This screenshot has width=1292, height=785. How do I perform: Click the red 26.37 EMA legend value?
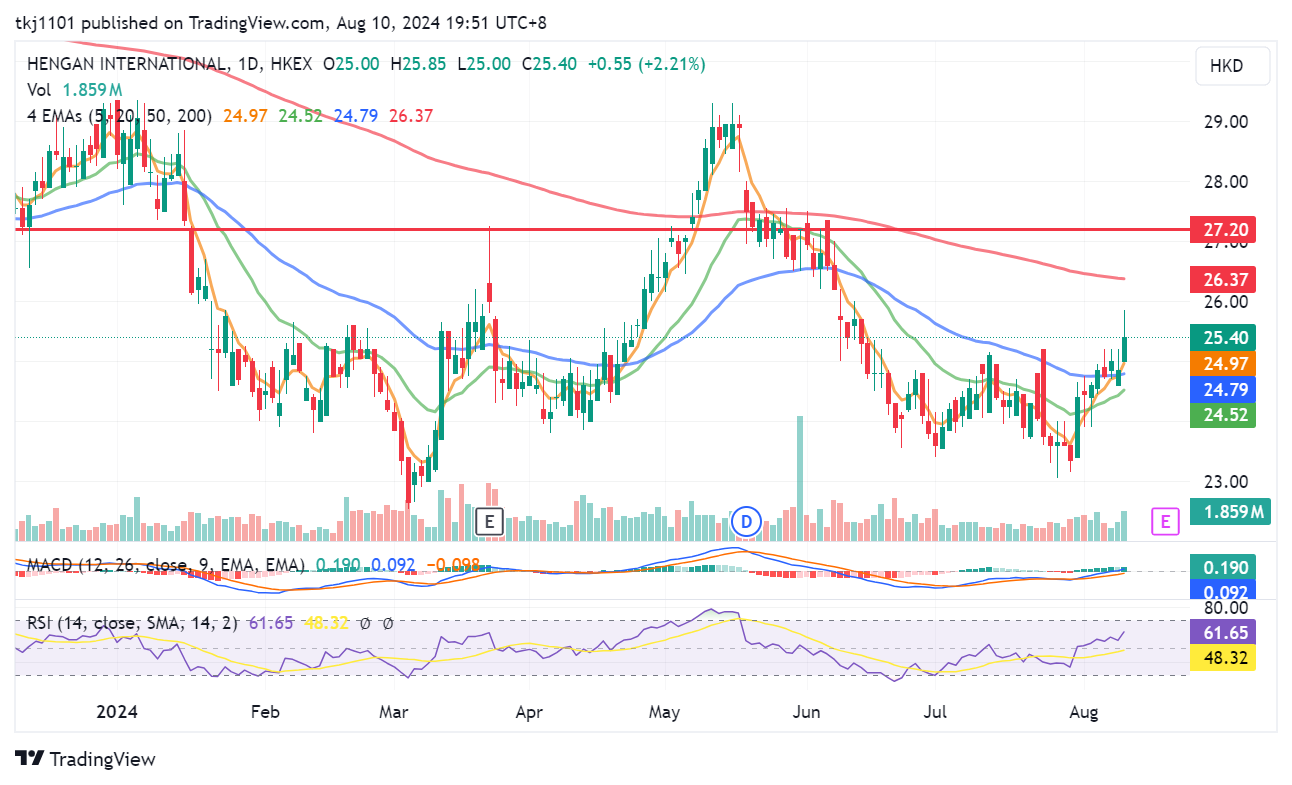pyautogui.click(x=411, y=116)
